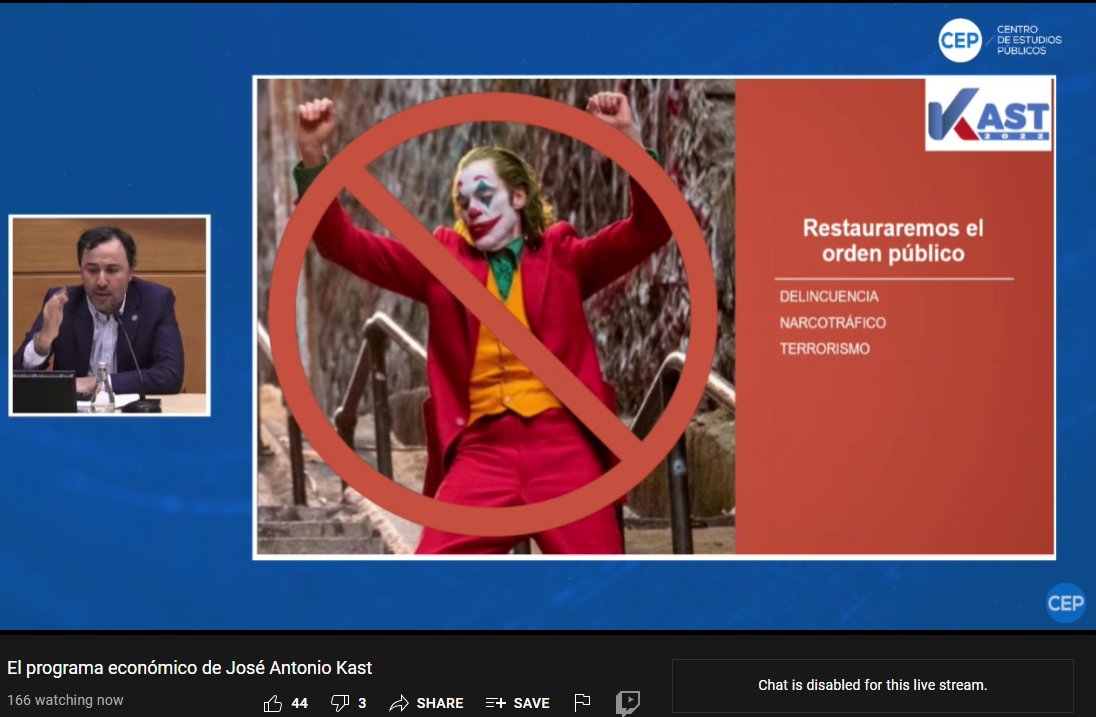Click the dislike count '3'
Screen dimensions: 1096x717
(362, 703)
